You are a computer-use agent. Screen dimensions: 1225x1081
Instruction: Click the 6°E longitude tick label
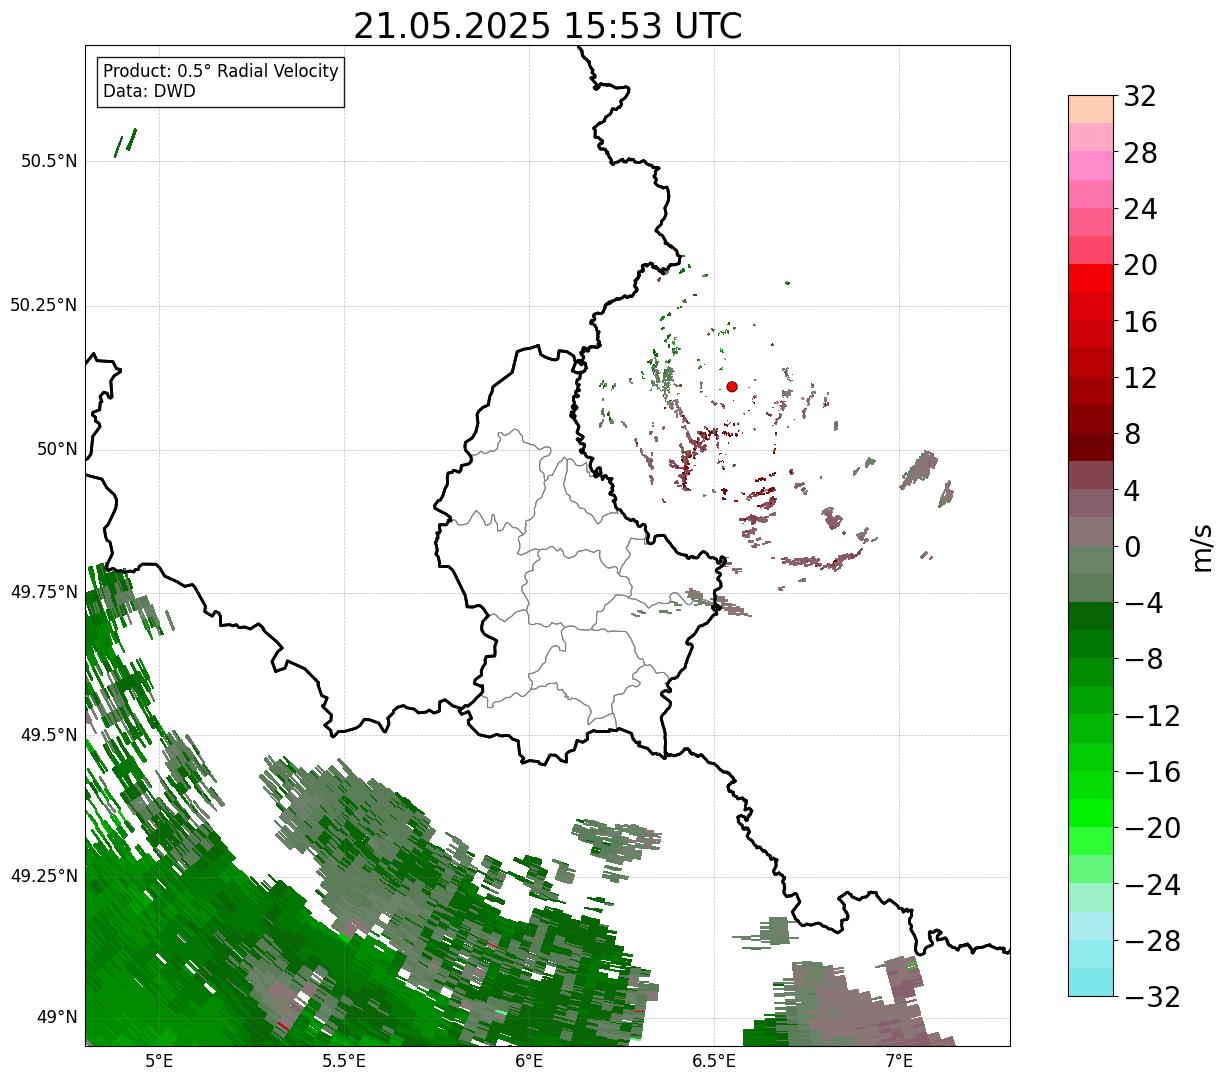tap(530, 1061)
